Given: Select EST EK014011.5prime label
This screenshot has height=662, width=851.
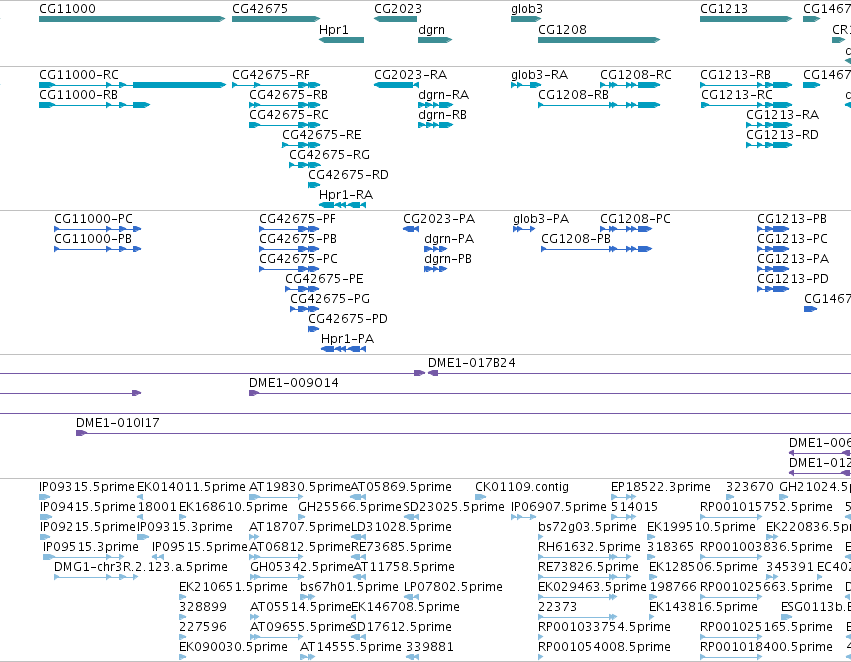Looking at the screenshot, I should 191,487.
